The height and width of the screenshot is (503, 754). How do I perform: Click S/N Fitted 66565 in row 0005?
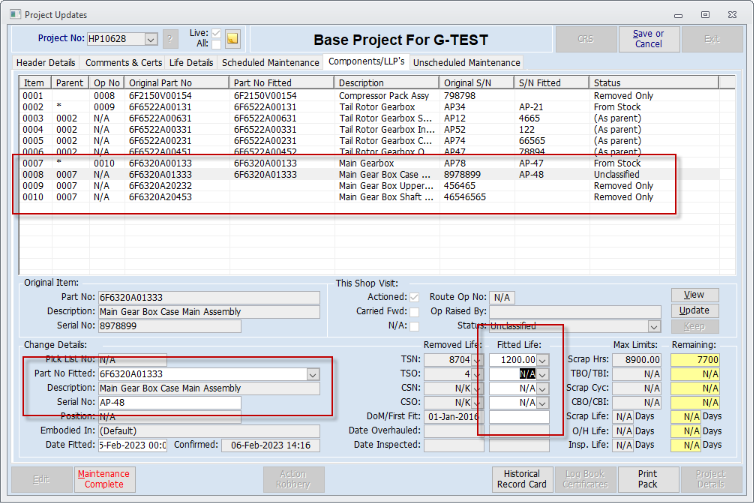coord(532,141)
